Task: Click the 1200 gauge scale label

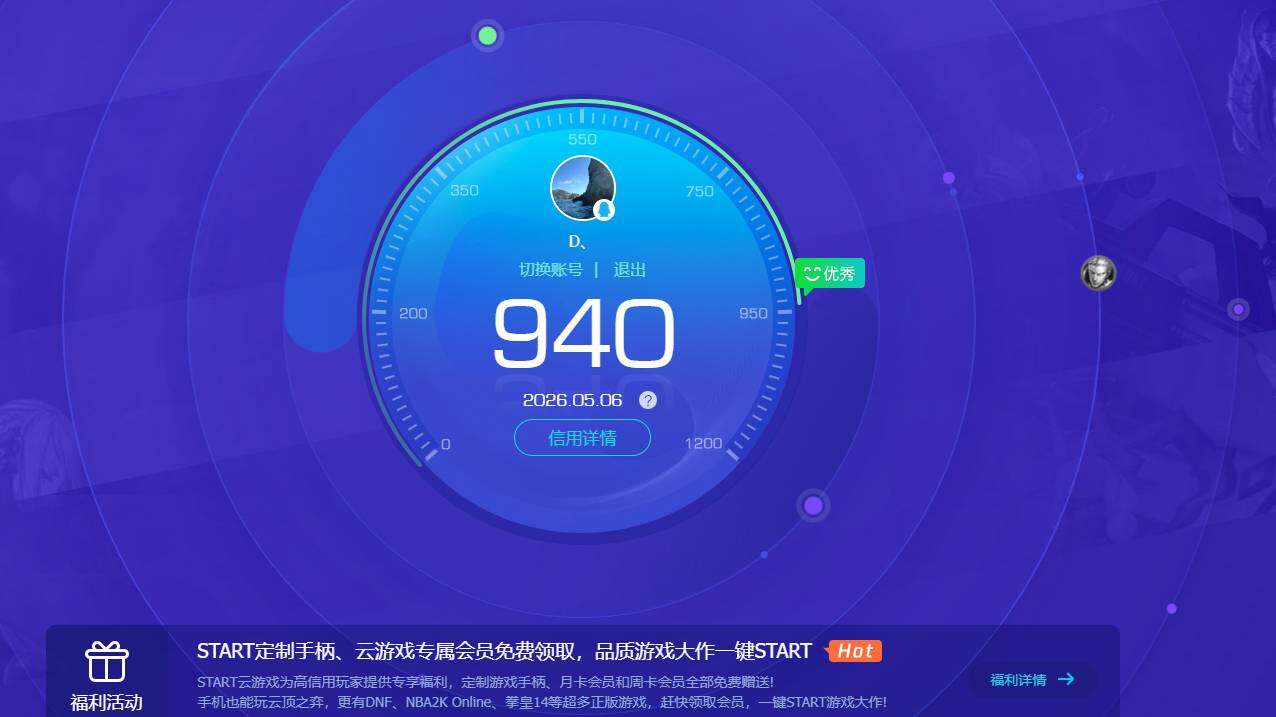Action: [703, 443]
